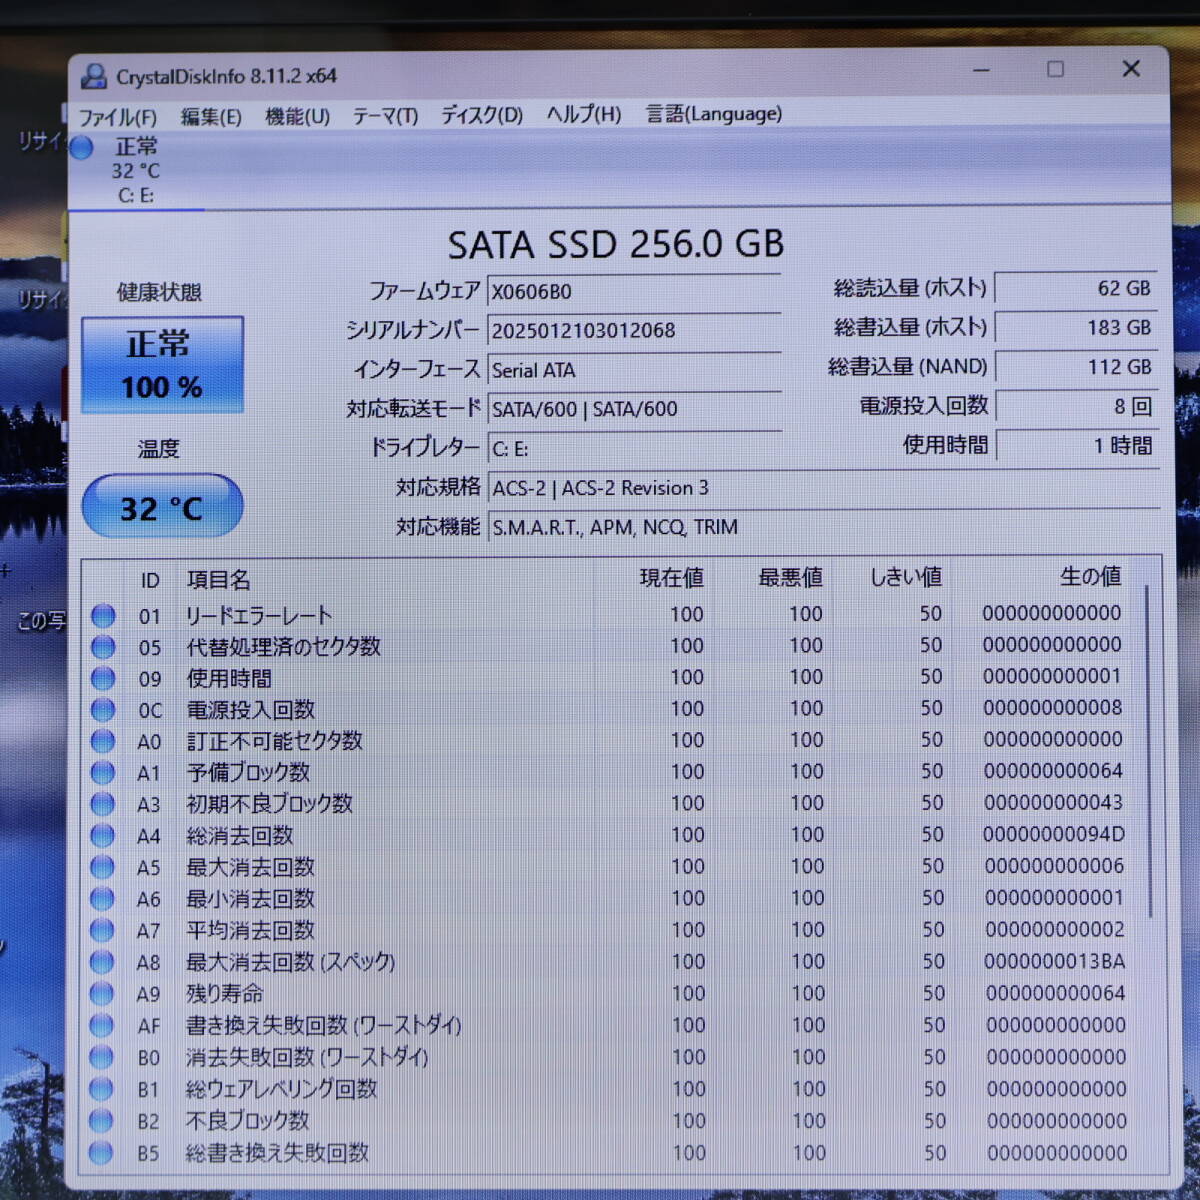Click status circle for 最大消去回数 (スペック) row
Screen dimensions: 1200x1200
coord(102,962)
